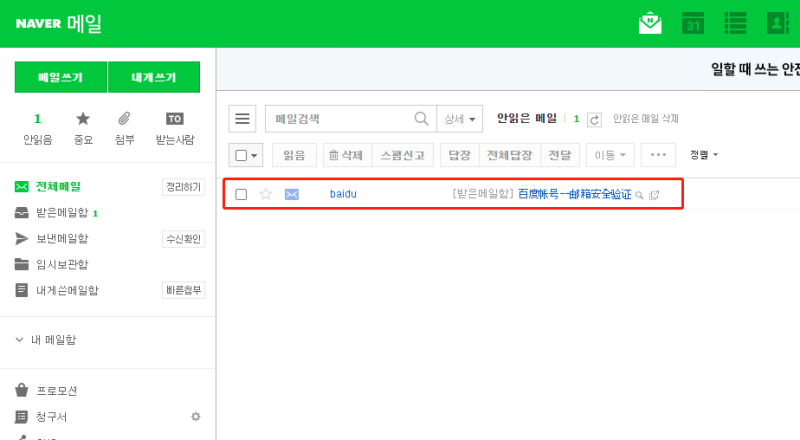
Task: Show unread mail via 안읽음 counter
Action: pyautogui.click(x=37, y=129)
